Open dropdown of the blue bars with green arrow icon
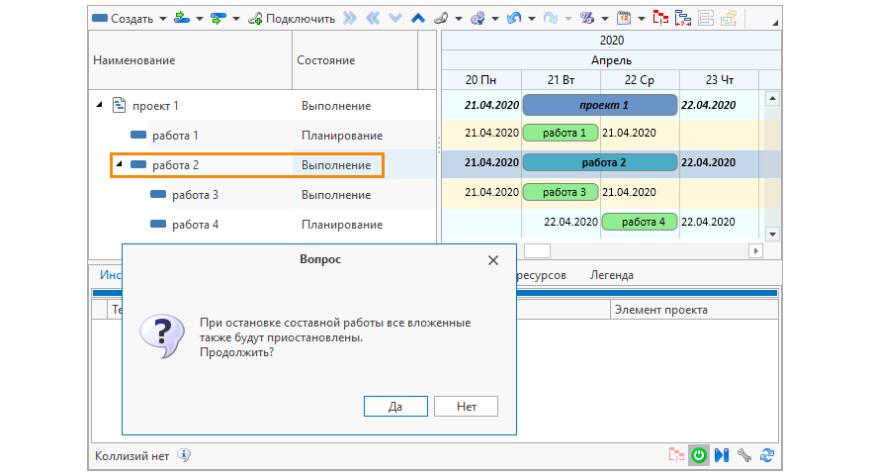870x475 pixels. coord(236,18)
